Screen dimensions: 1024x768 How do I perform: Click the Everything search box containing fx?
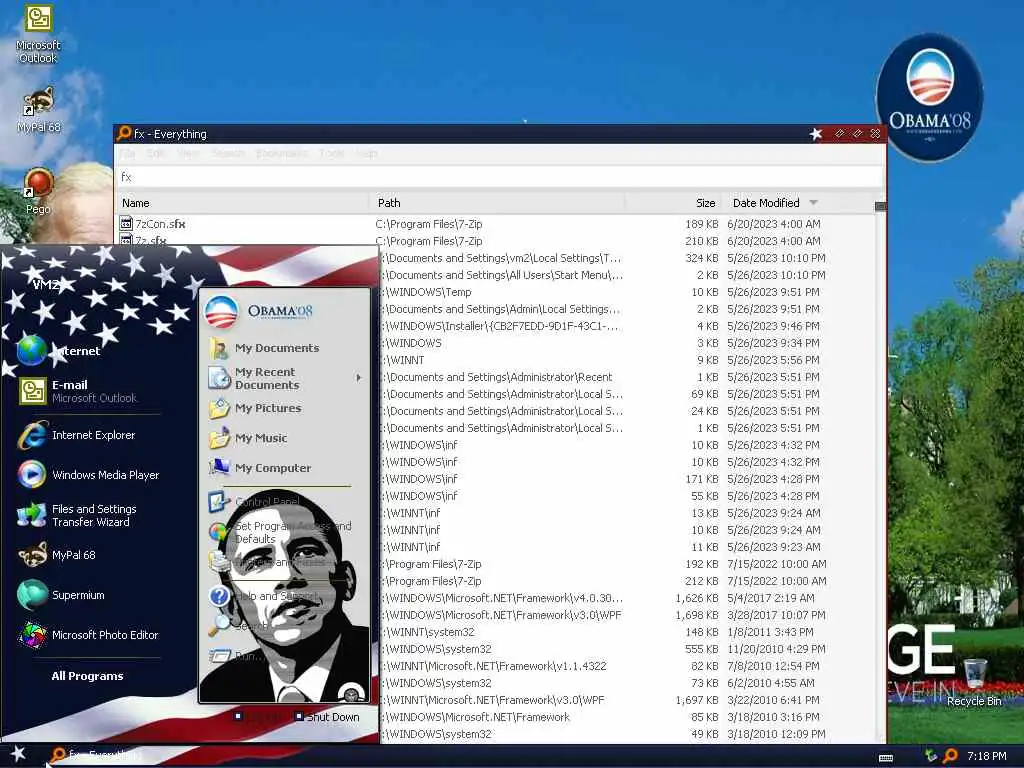pyautogui.click(x=499, y=176)
